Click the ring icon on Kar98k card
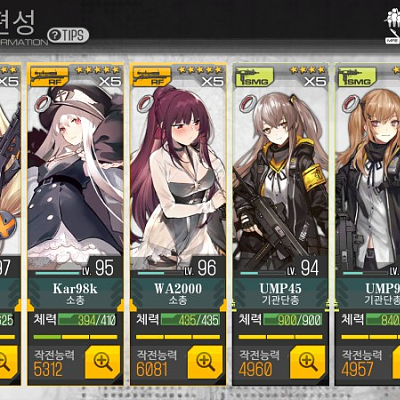The width and height of the screenshot is (400, 400). pyautogui.click(x=44, y=103)
